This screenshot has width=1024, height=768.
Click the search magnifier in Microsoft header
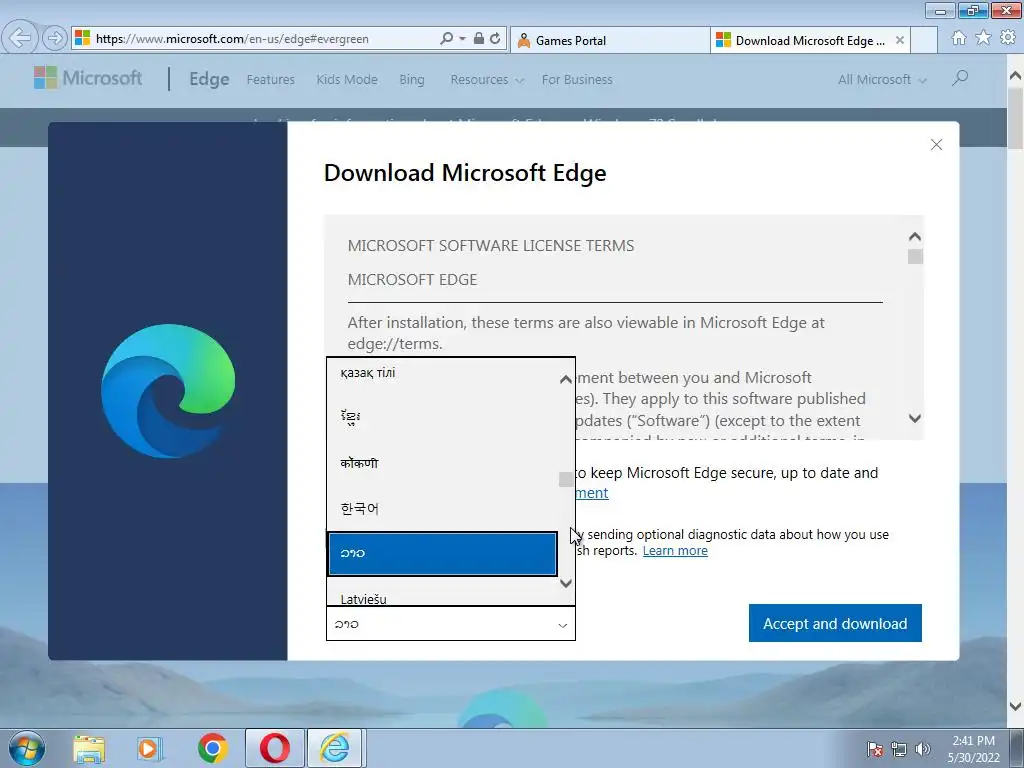point(959,78)
